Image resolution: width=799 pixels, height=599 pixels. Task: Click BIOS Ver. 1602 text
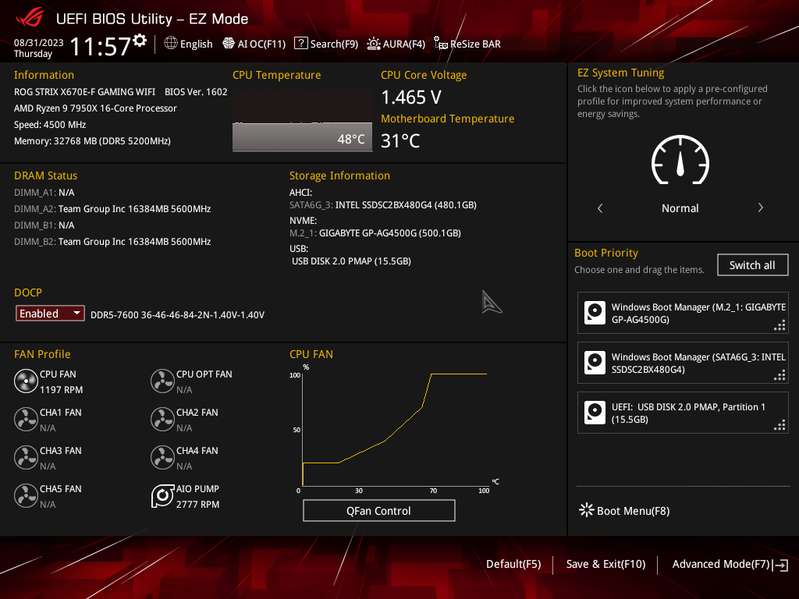tap(196, 92)
